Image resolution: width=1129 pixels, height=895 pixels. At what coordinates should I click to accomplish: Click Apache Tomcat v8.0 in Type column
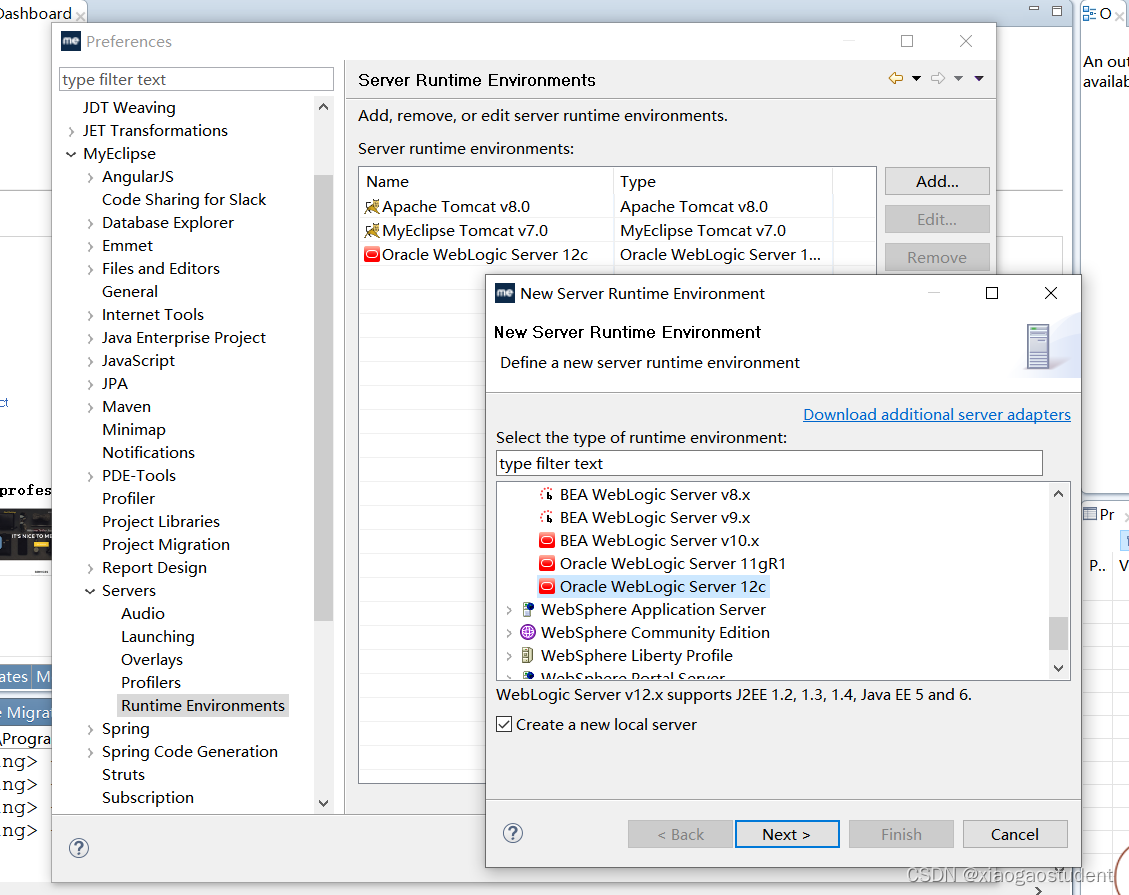[x=693, y=207]
